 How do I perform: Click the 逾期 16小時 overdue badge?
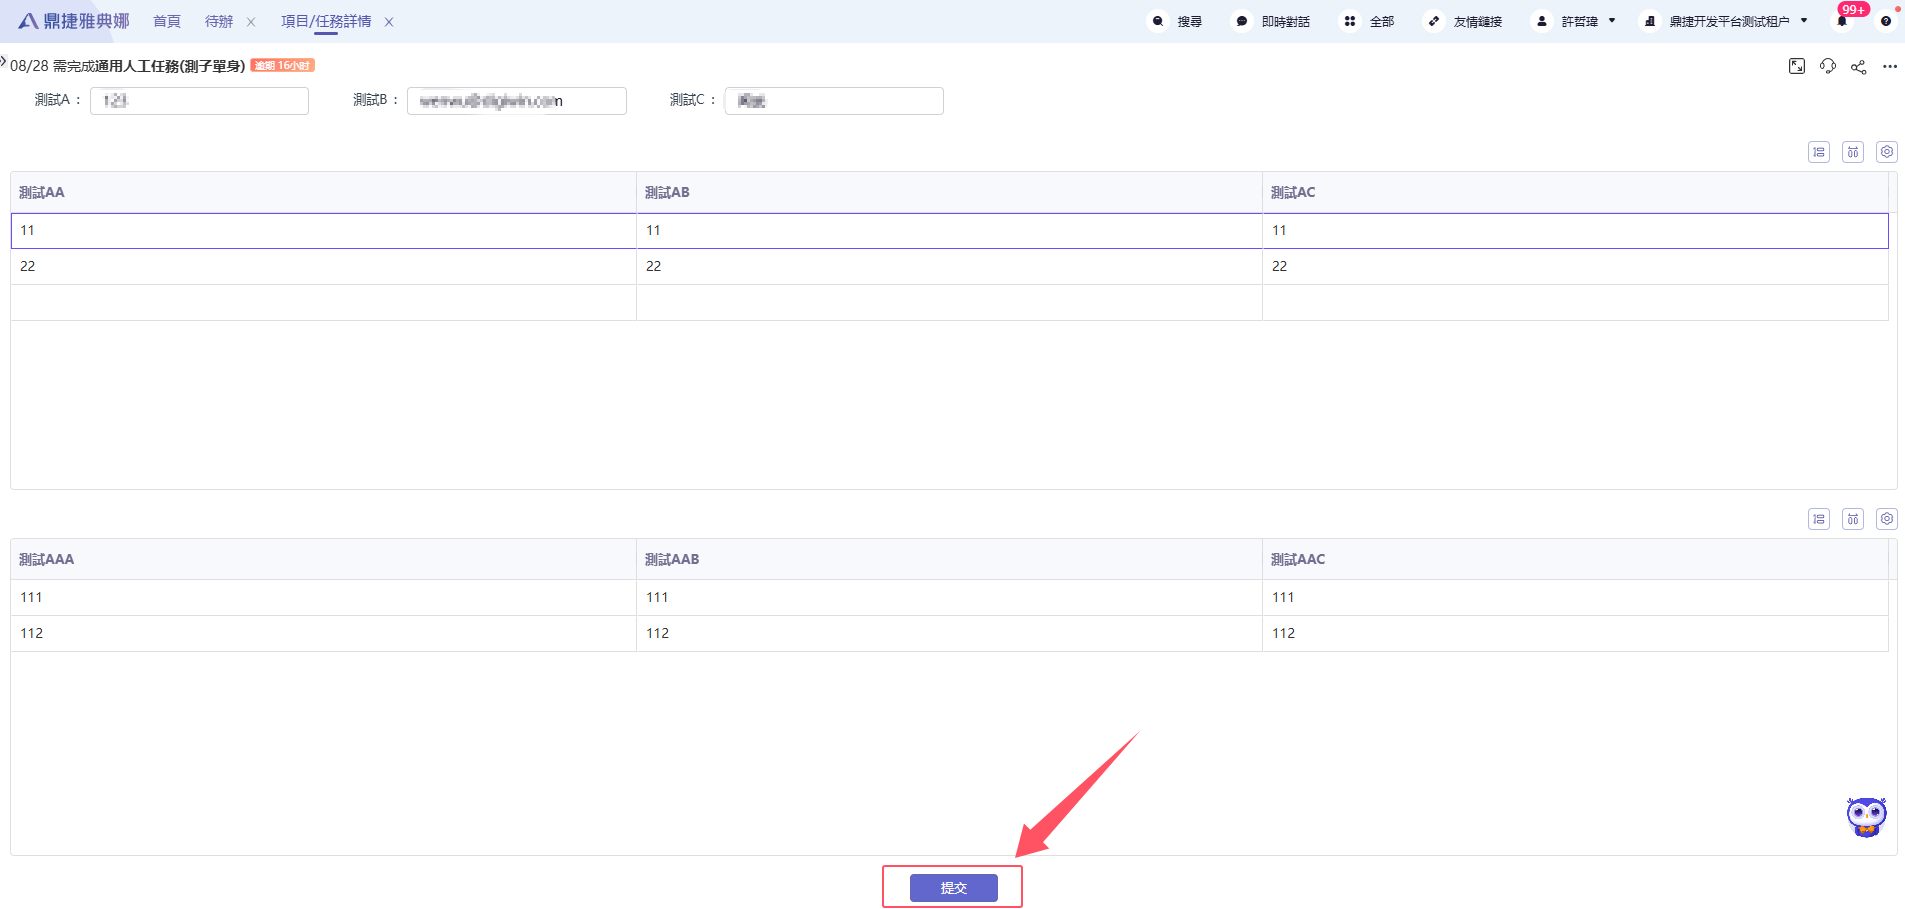(282, 65)
